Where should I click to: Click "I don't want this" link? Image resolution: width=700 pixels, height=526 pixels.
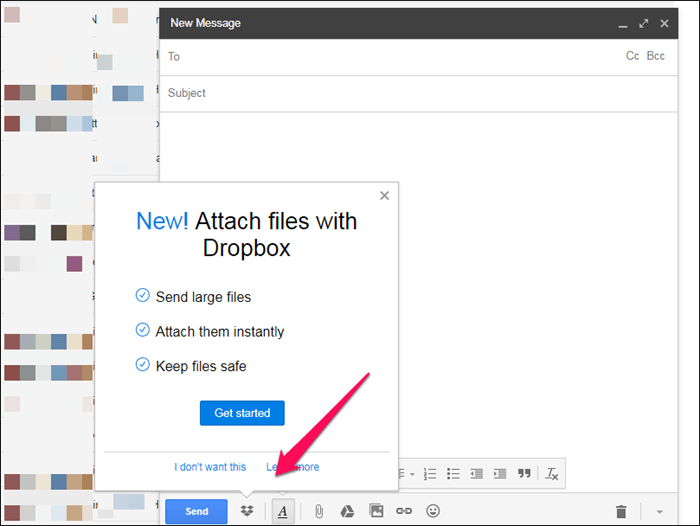click(x=210, y=467)
